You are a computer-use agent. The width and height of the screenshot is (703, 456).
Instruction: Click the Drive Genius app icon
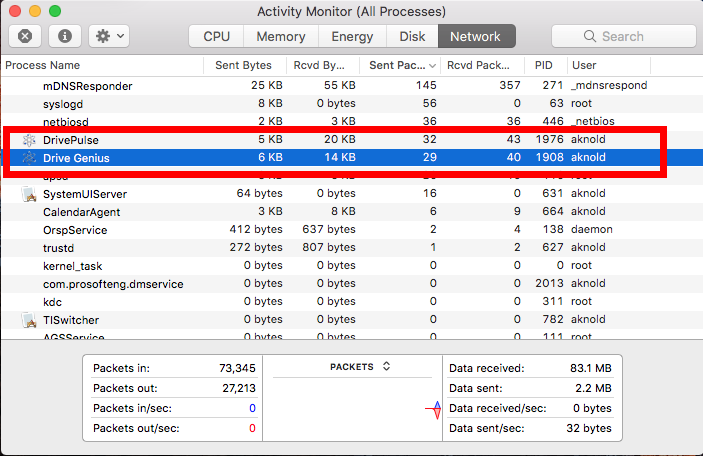[29, 158]
